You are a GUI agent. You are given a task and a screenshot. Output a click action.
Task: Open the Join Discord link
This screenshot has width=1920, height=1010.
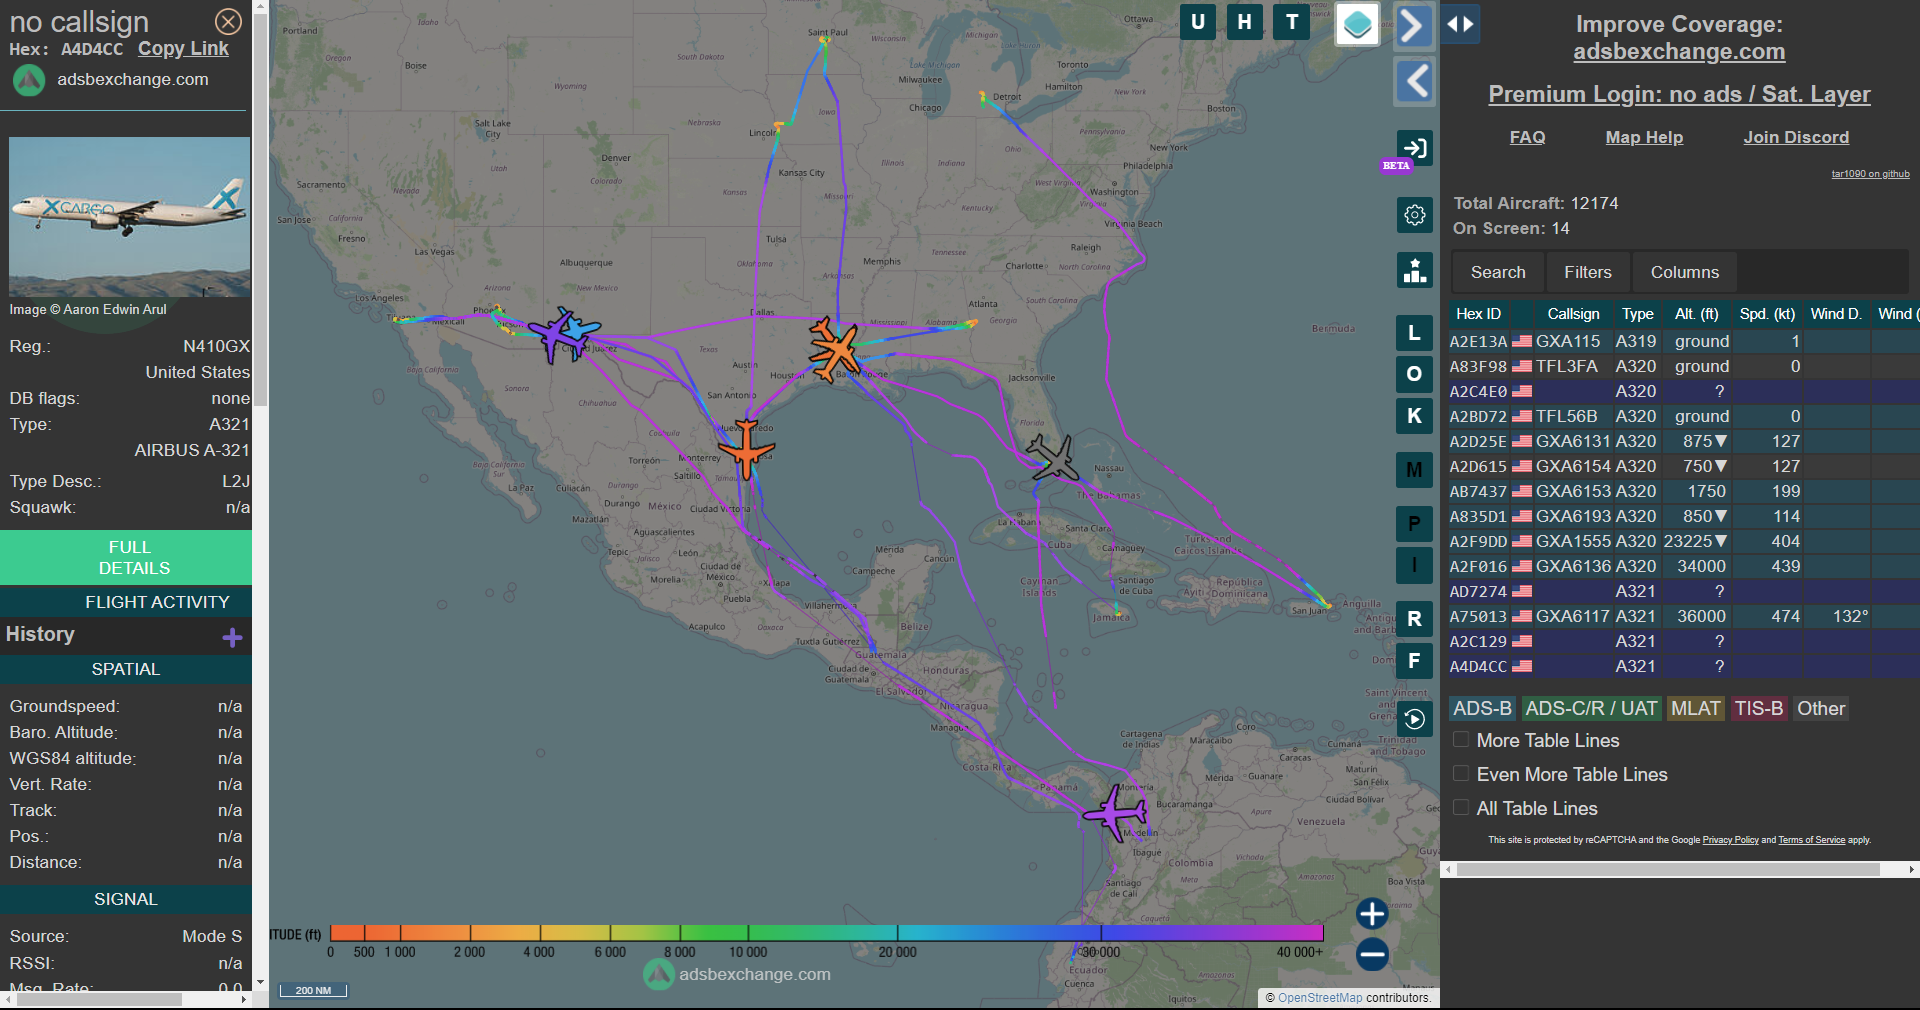[x=1796, y=137]
